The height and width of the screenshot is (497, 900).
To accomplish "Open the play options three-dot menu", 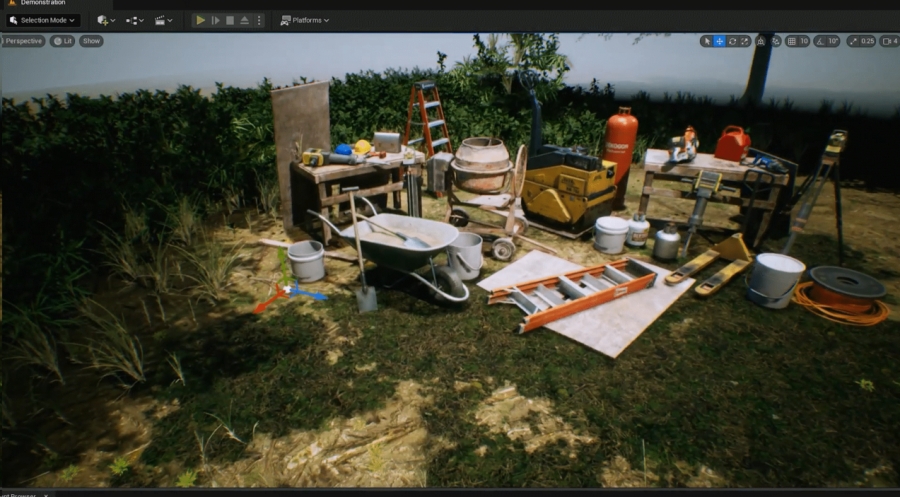I will point(259,20).
